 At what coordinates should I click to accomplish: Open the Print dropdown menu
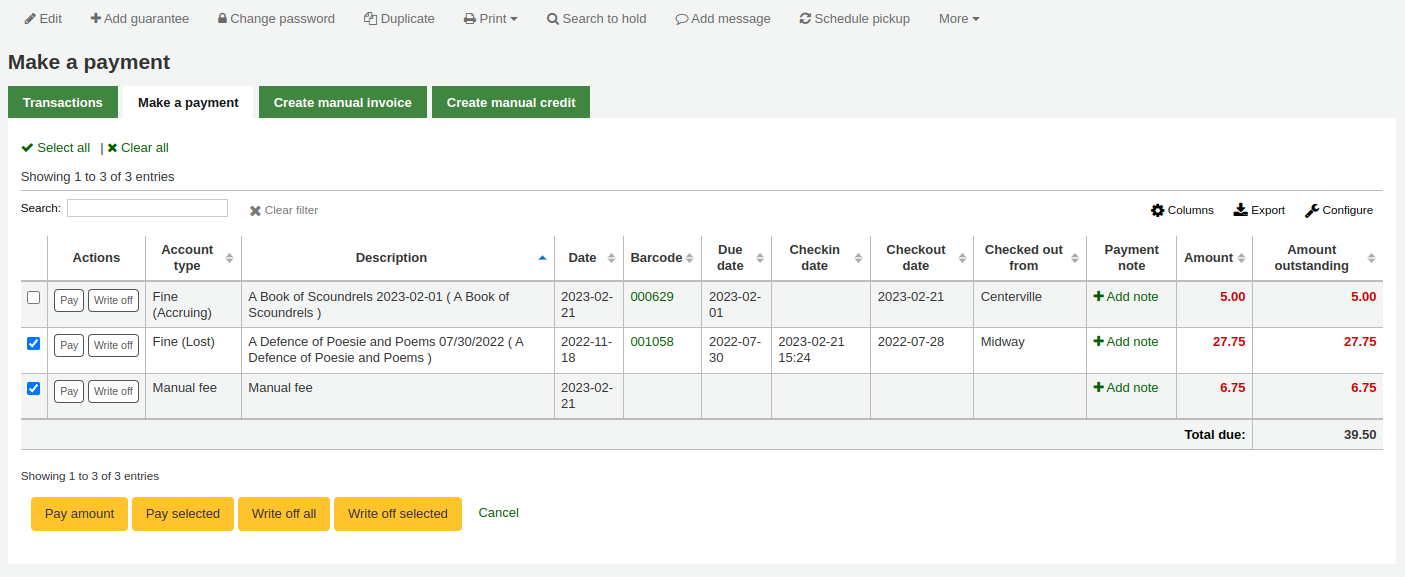click(490, 18)
